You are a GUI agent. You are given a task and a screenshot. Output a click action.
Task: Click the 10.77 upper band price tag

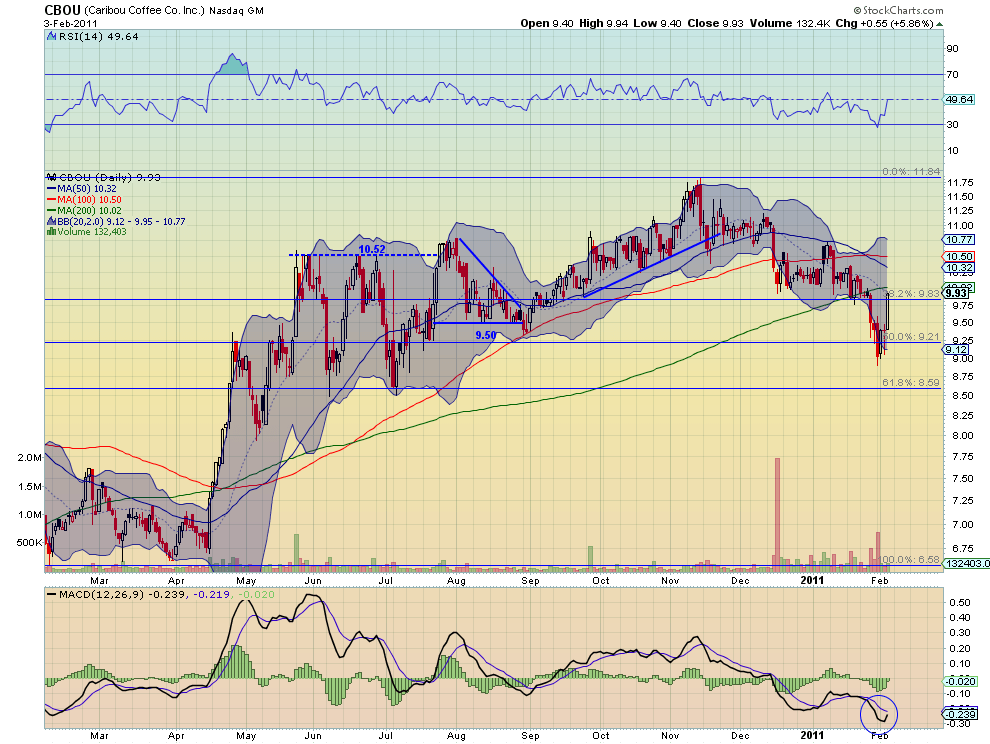[x=958, y=240]
